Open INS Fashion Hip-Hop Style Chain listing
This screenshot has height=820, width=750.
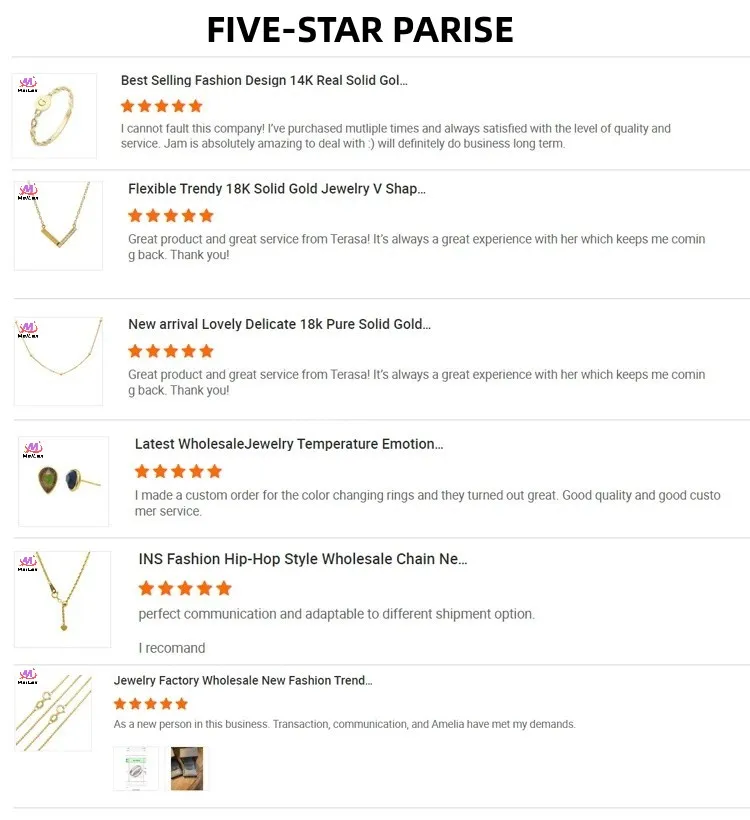(x=303, y=559)
